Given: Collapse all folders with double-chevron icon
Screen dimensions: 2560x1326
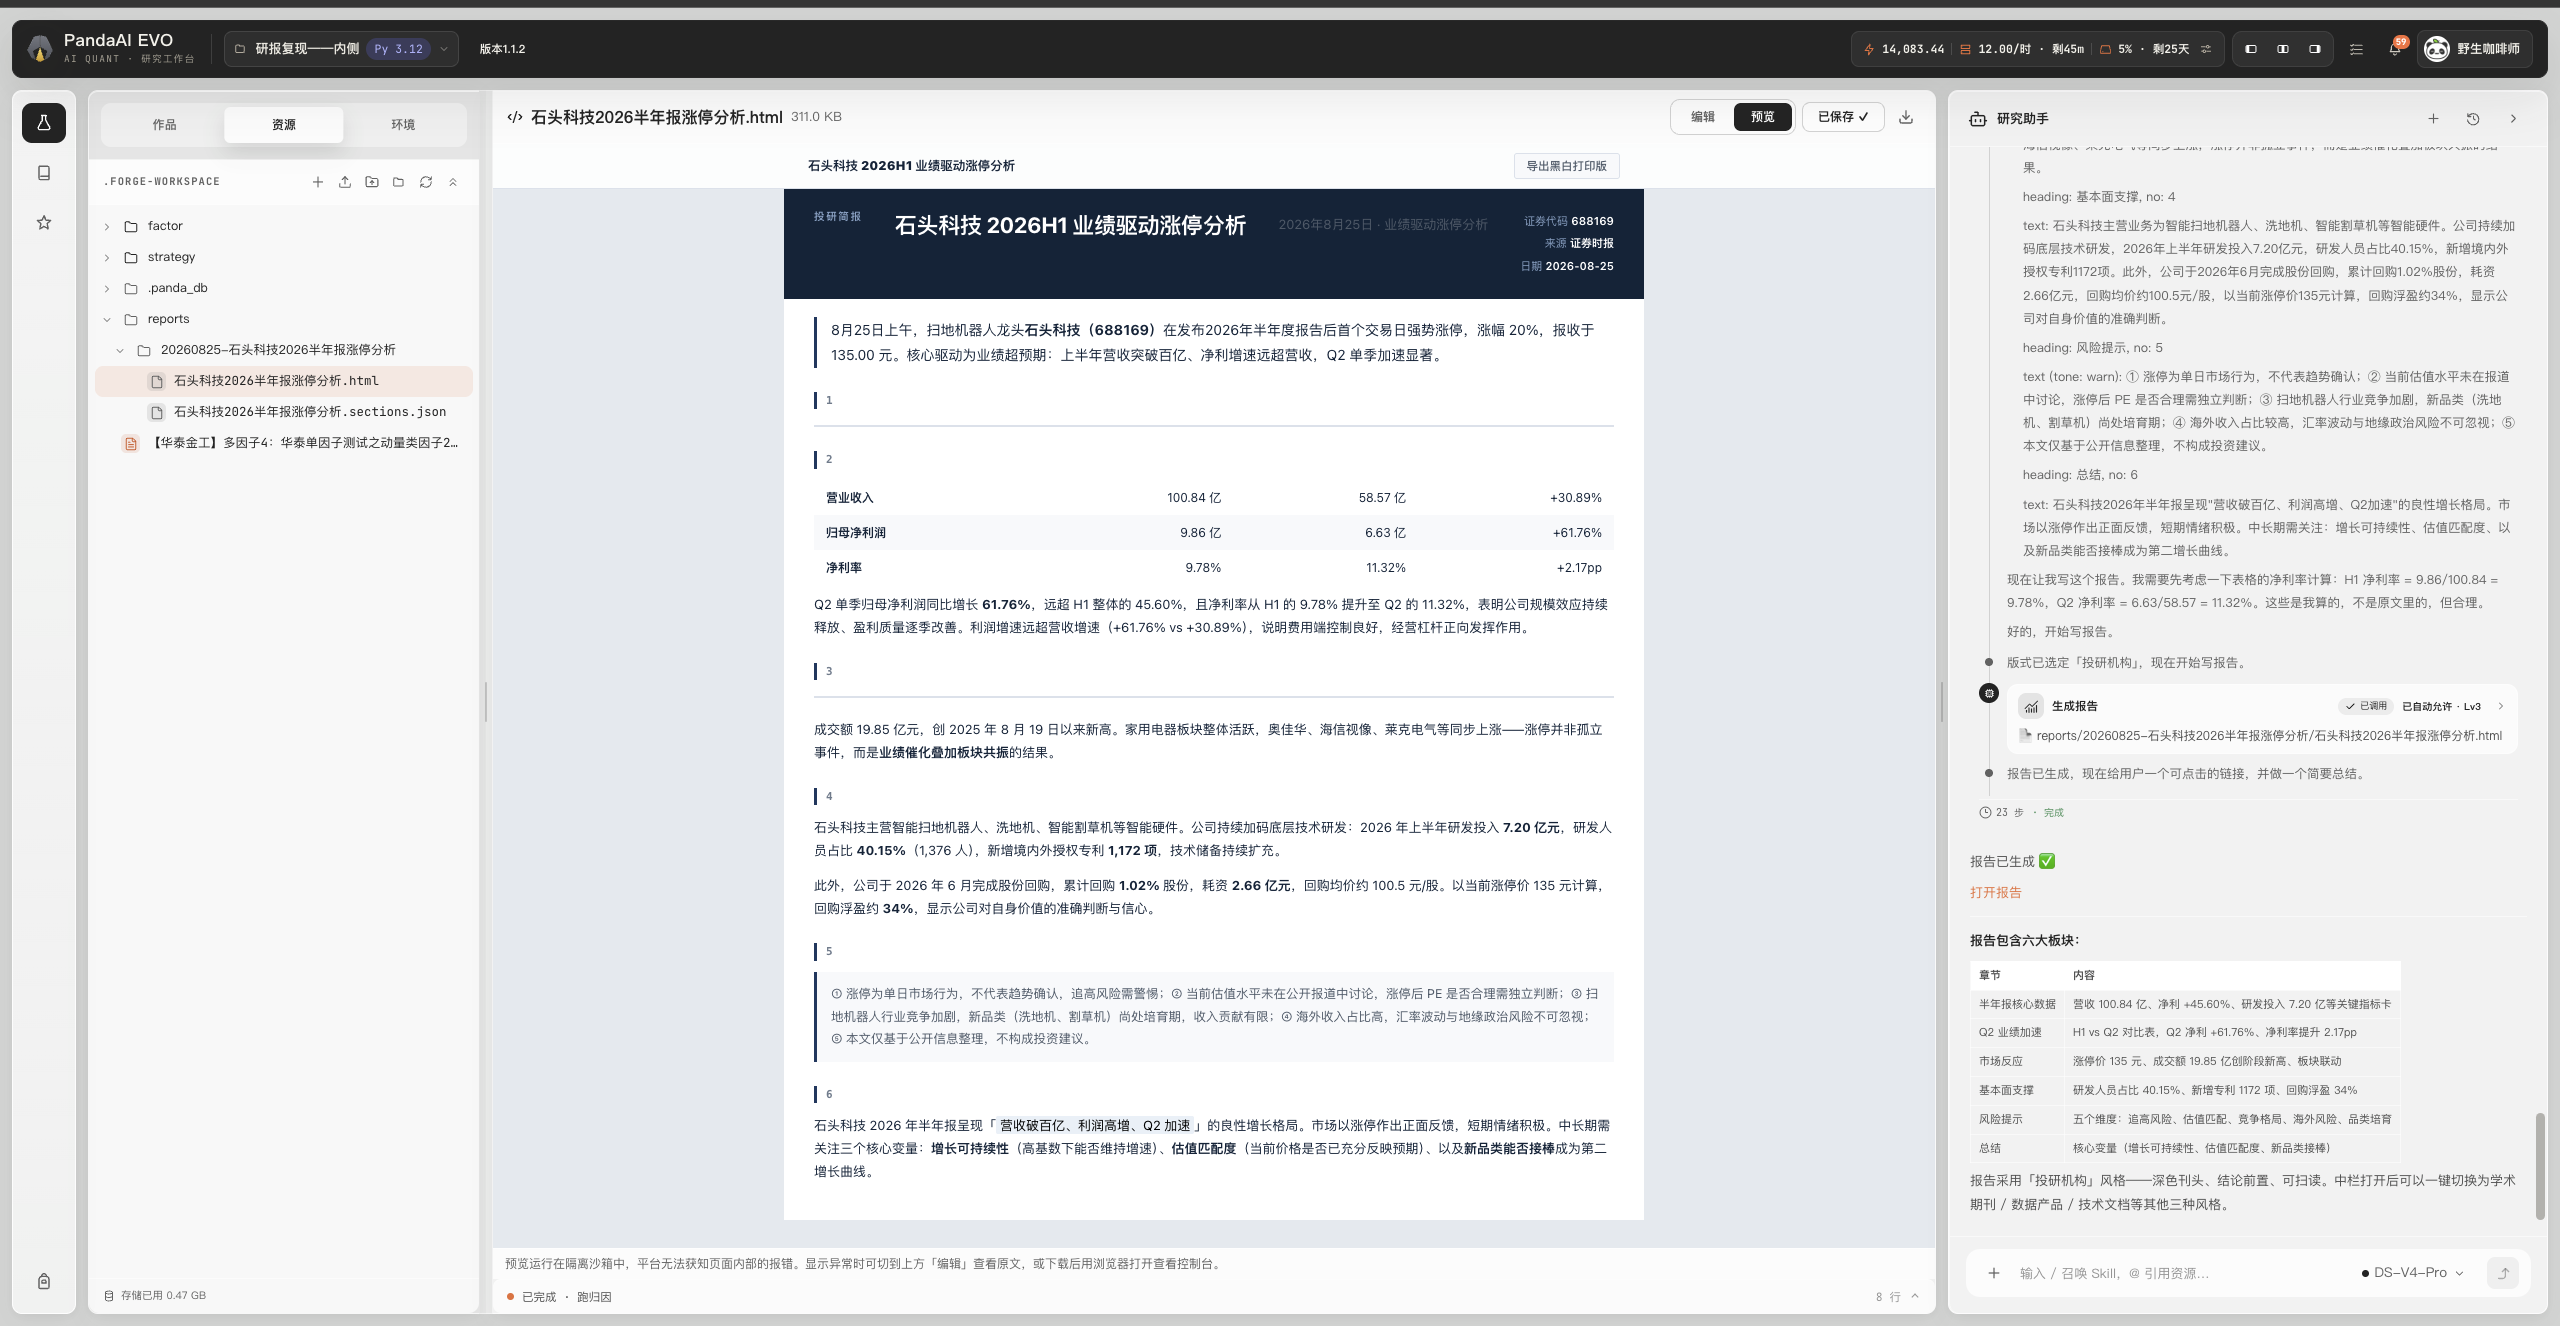Looking at the screenshot, I should pos(453,182).
